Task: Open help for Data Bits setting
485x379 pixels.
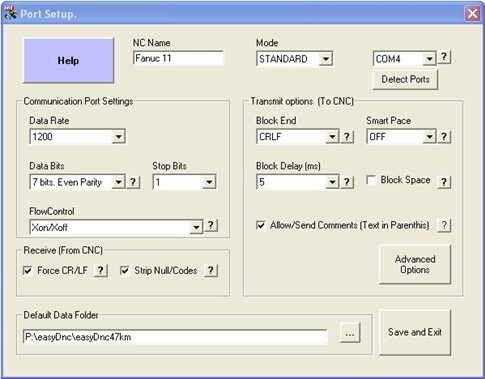Action: (133, 182)
